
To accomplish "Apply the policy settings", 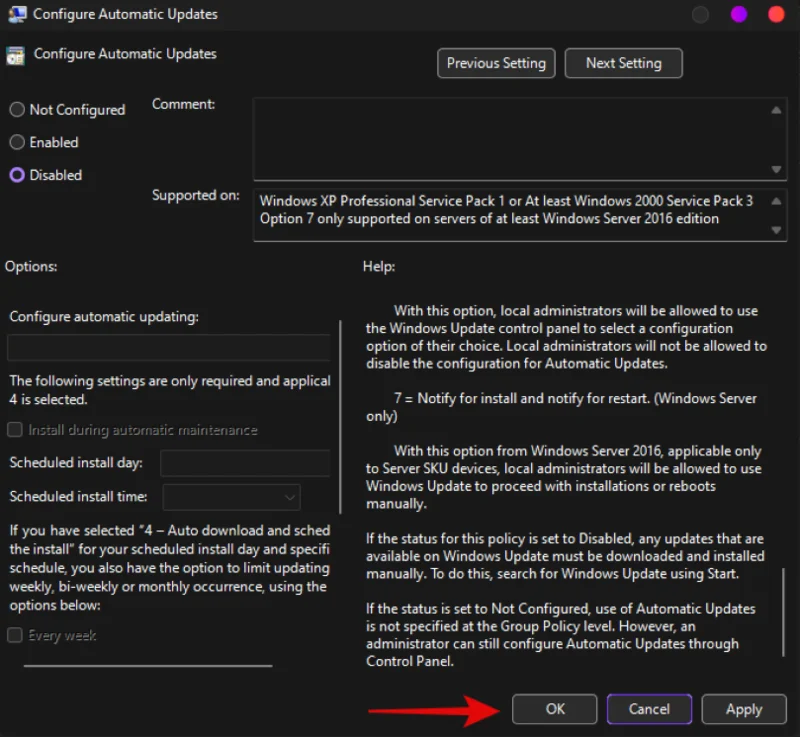I will coord(744,709).
